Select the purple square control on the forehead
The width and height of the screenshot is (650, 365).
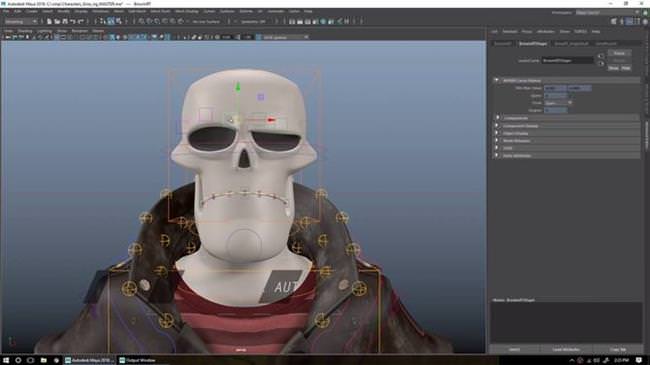[x=261, y=97]
